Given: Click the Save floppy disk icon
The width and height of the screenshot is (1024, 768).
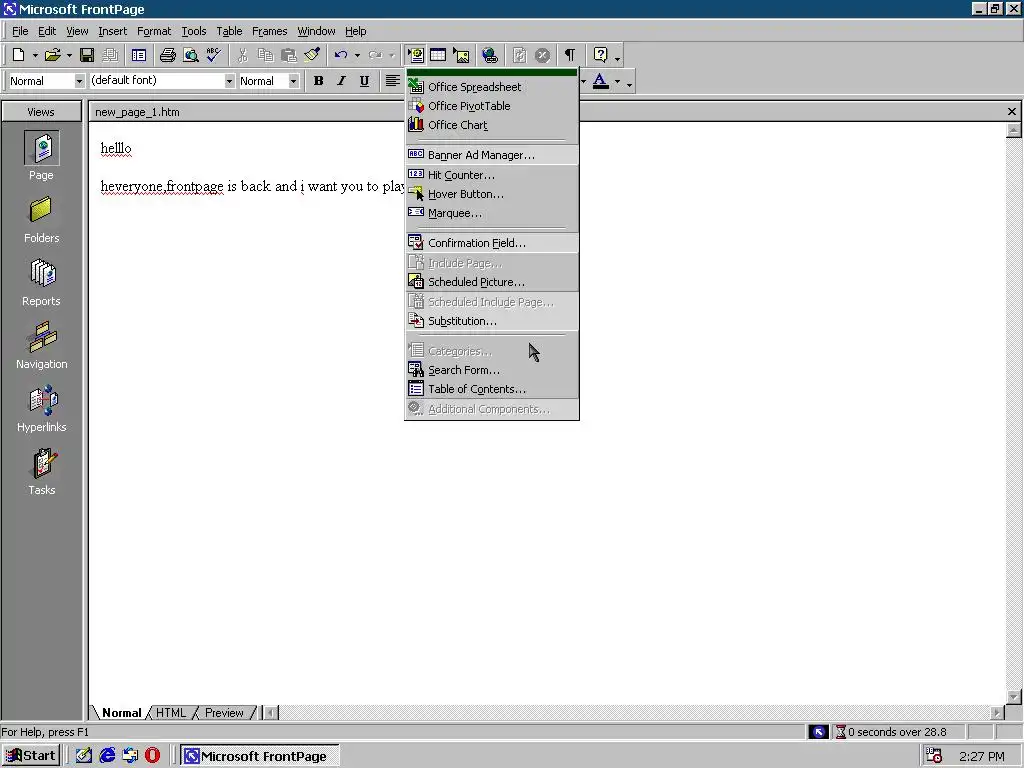Looking at the screenshot, I should click(x=87, y=56).
